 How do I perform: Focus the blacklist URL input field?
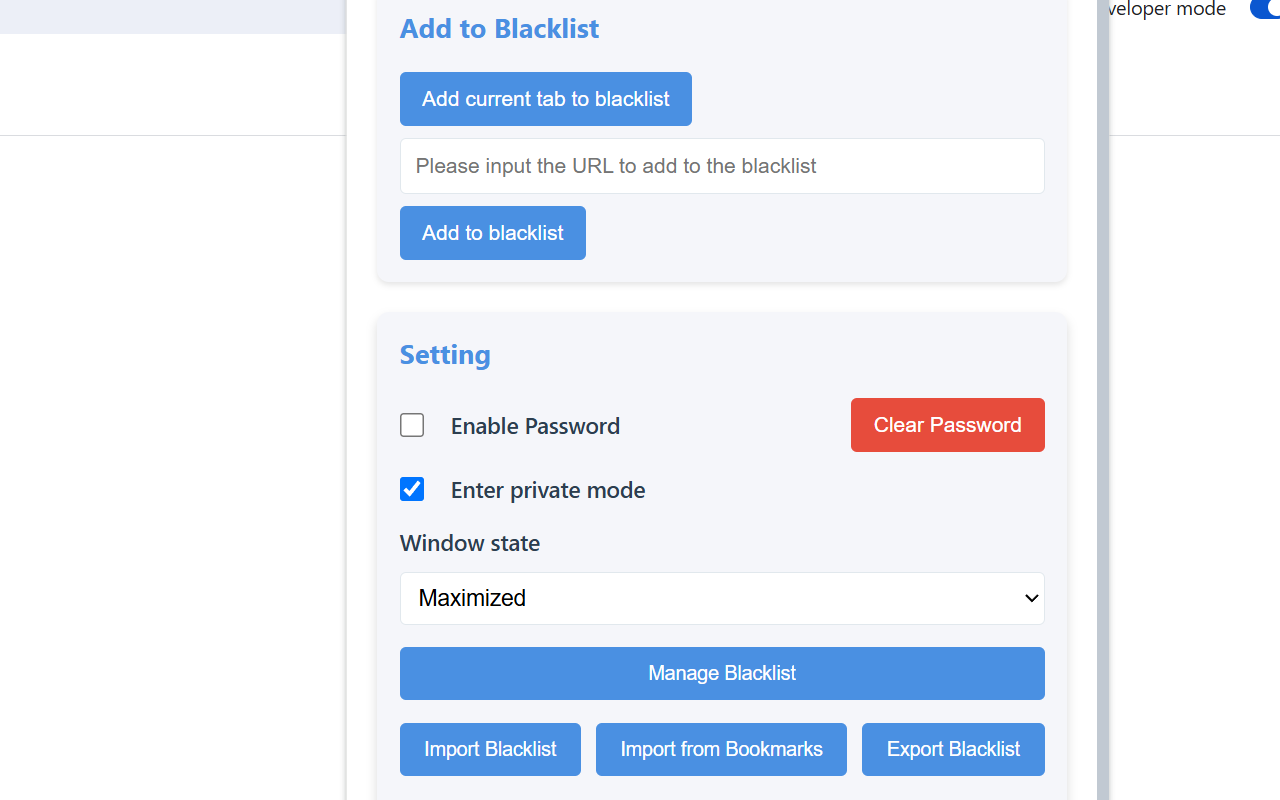722,166
